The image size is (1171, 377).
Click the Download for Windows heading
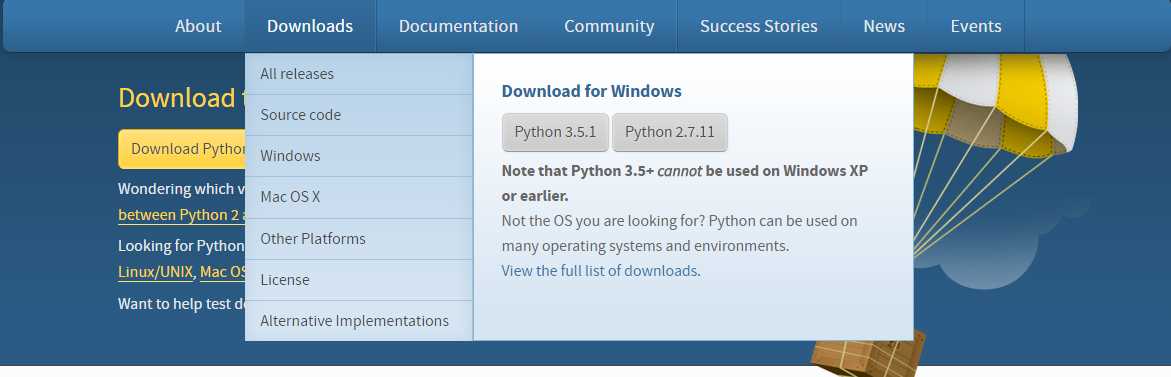(591, 91)
